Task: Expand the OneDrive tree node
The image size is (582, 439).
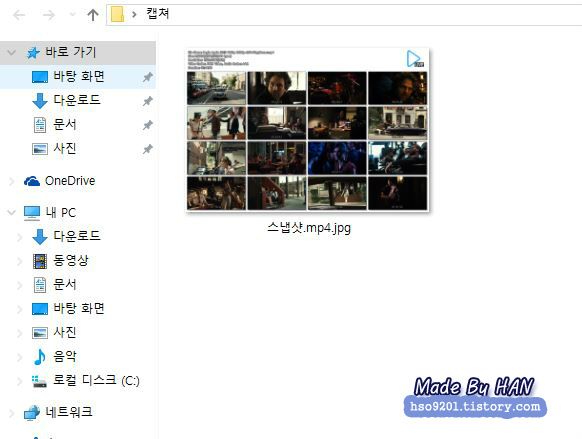Action: (12, 181)
